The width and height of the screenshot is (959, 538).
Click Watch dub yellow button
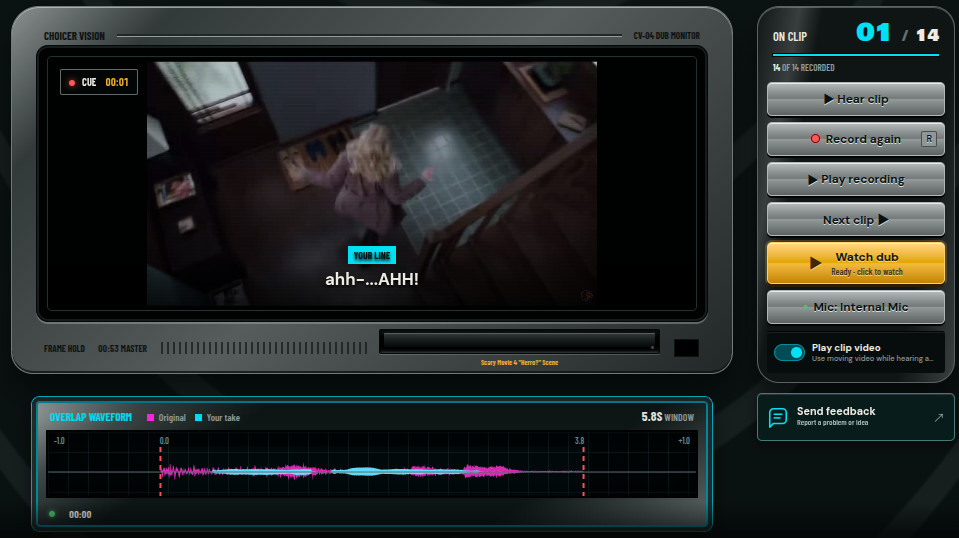coord(856,263)
